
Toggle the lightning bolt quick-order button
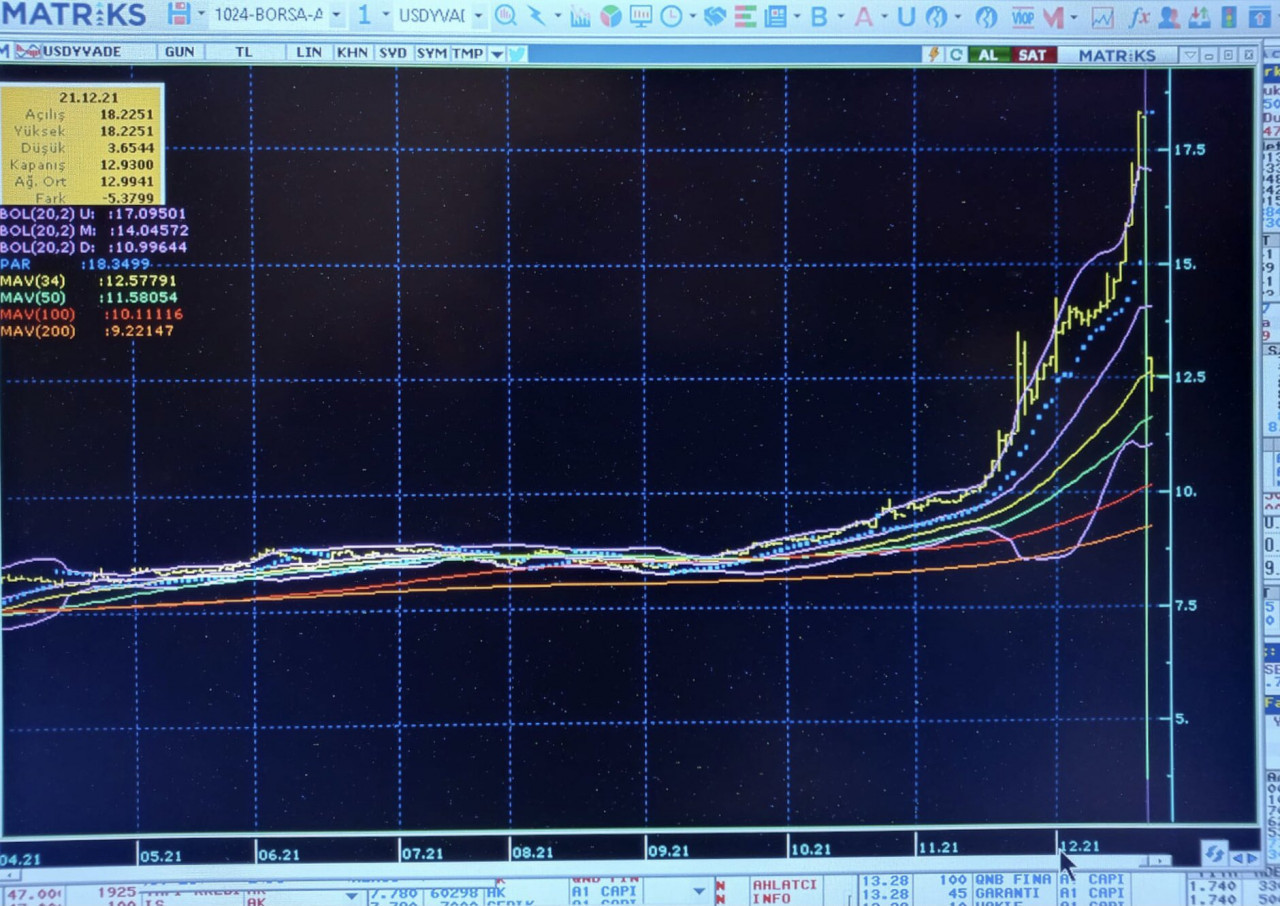point(934,54)
